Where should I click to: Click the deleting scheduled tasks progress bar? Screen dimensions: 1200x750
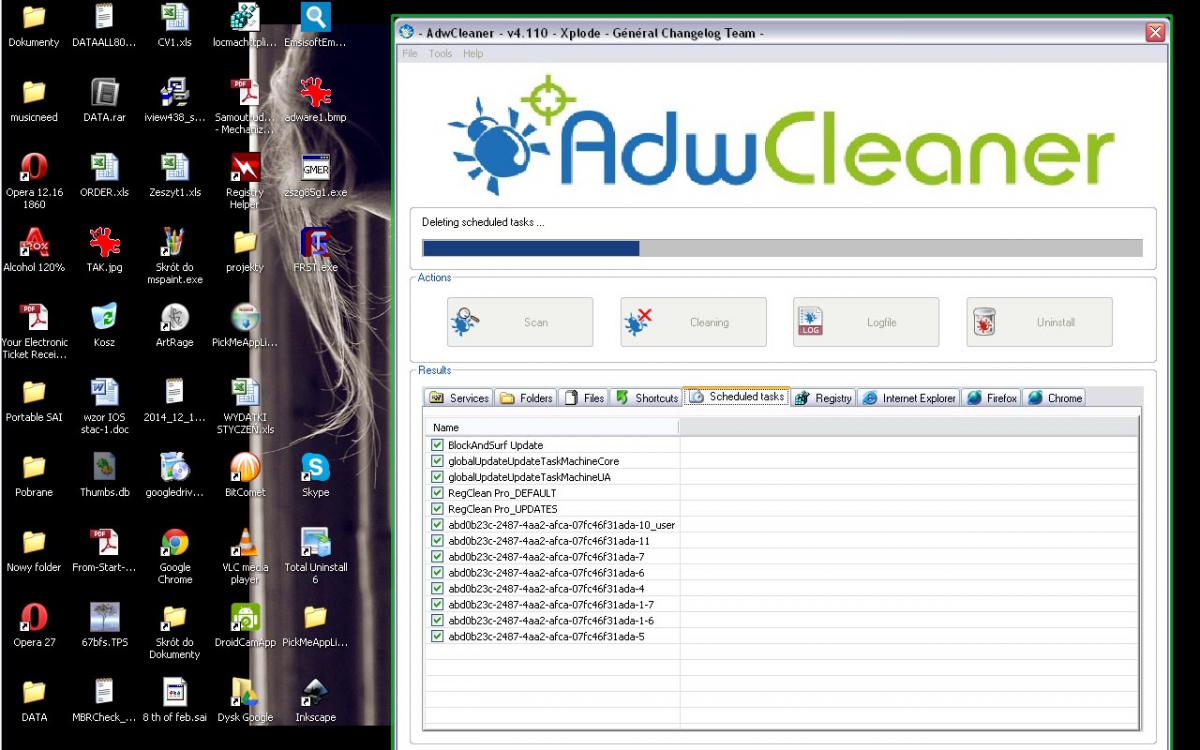(x=782, y=248)
